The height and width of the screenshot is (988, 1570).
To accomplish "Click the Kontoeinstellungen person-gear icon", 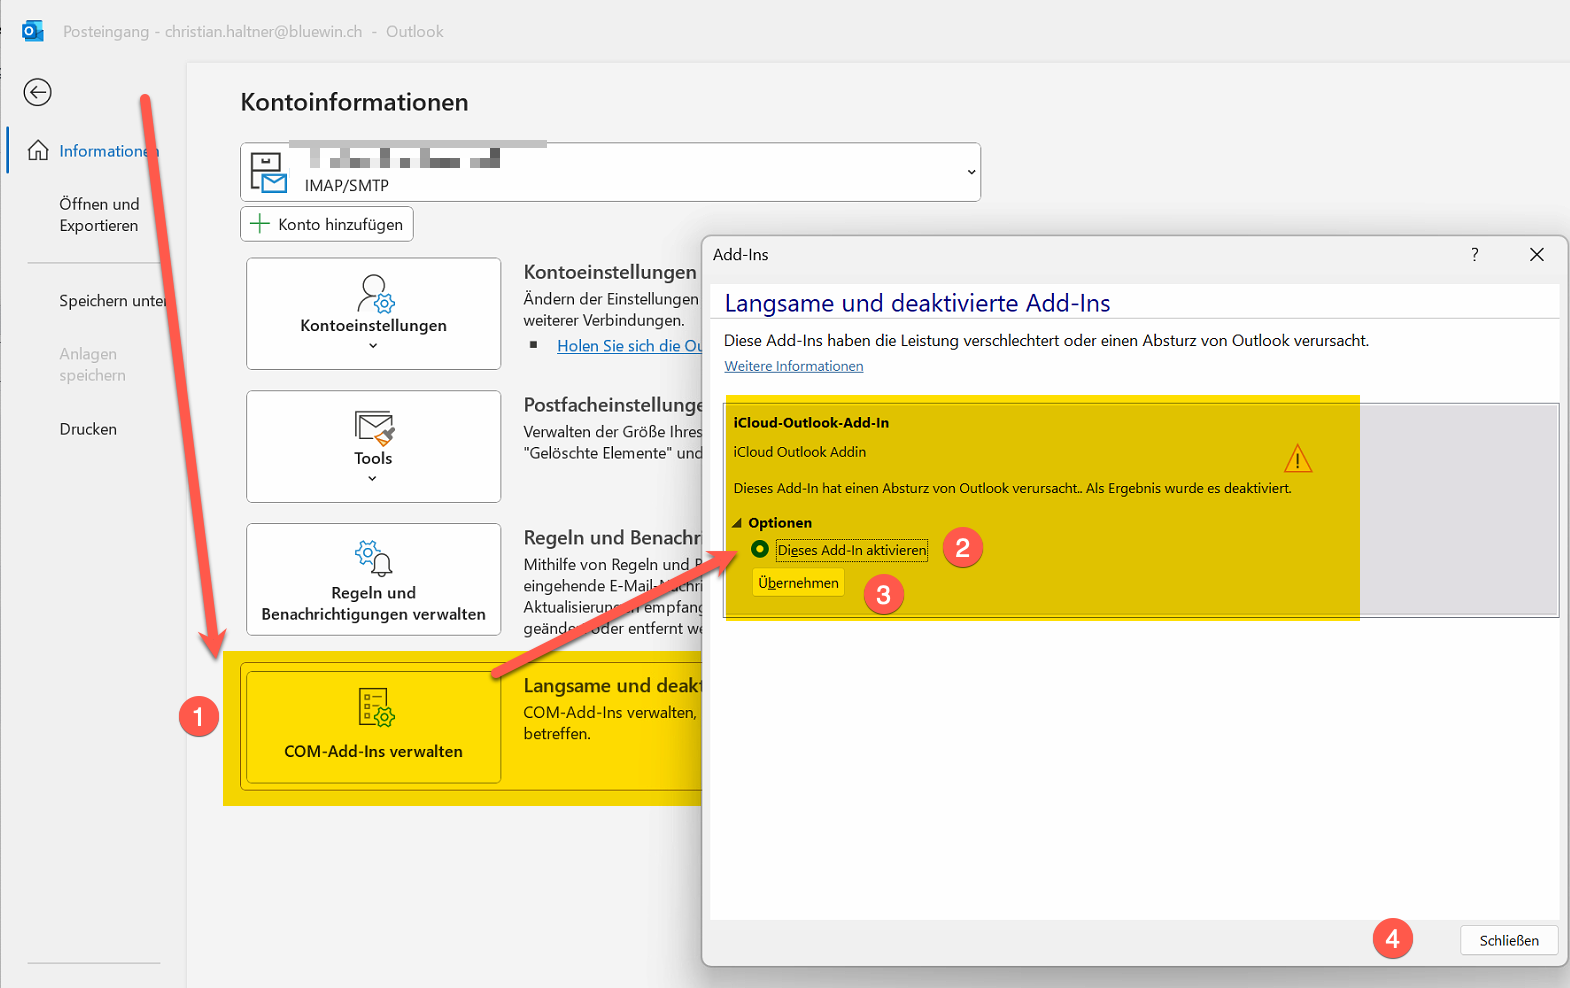I will point(375,294).
